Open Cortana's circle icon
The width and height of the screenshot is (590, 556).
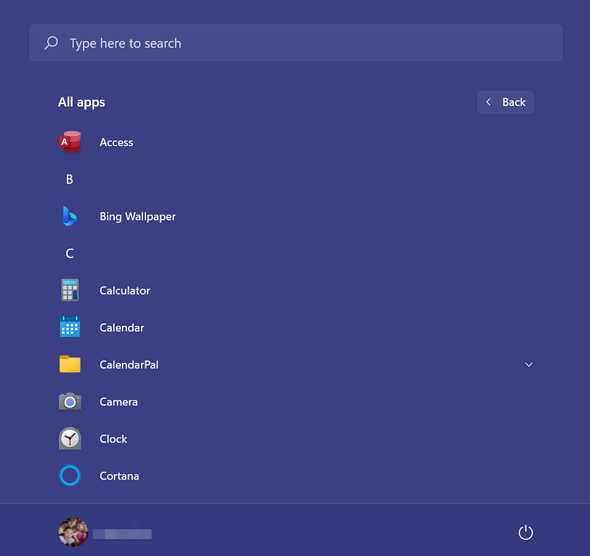click(70, 475)
